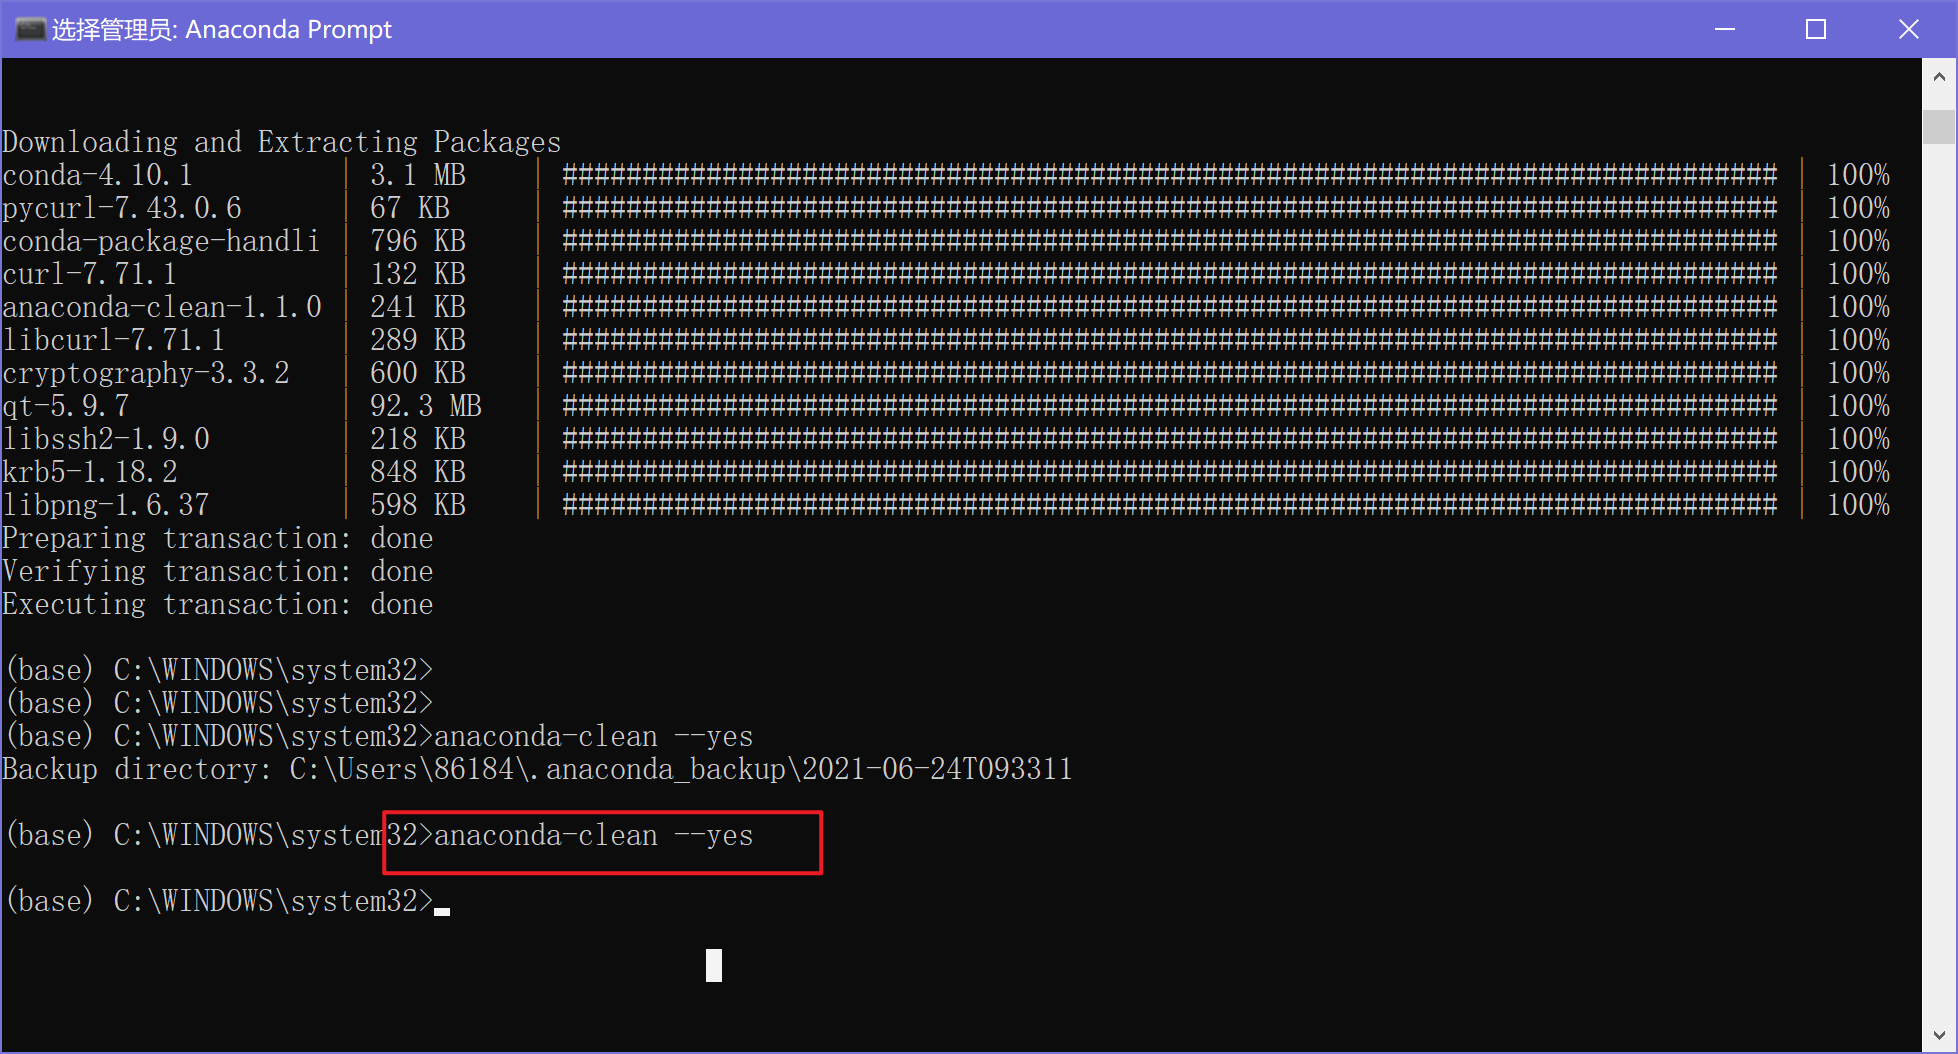The image size is (1958, 1054).
Task: Click the hash progress bar for cryptography-3.3.2
Action: (x=1170, y=373)
